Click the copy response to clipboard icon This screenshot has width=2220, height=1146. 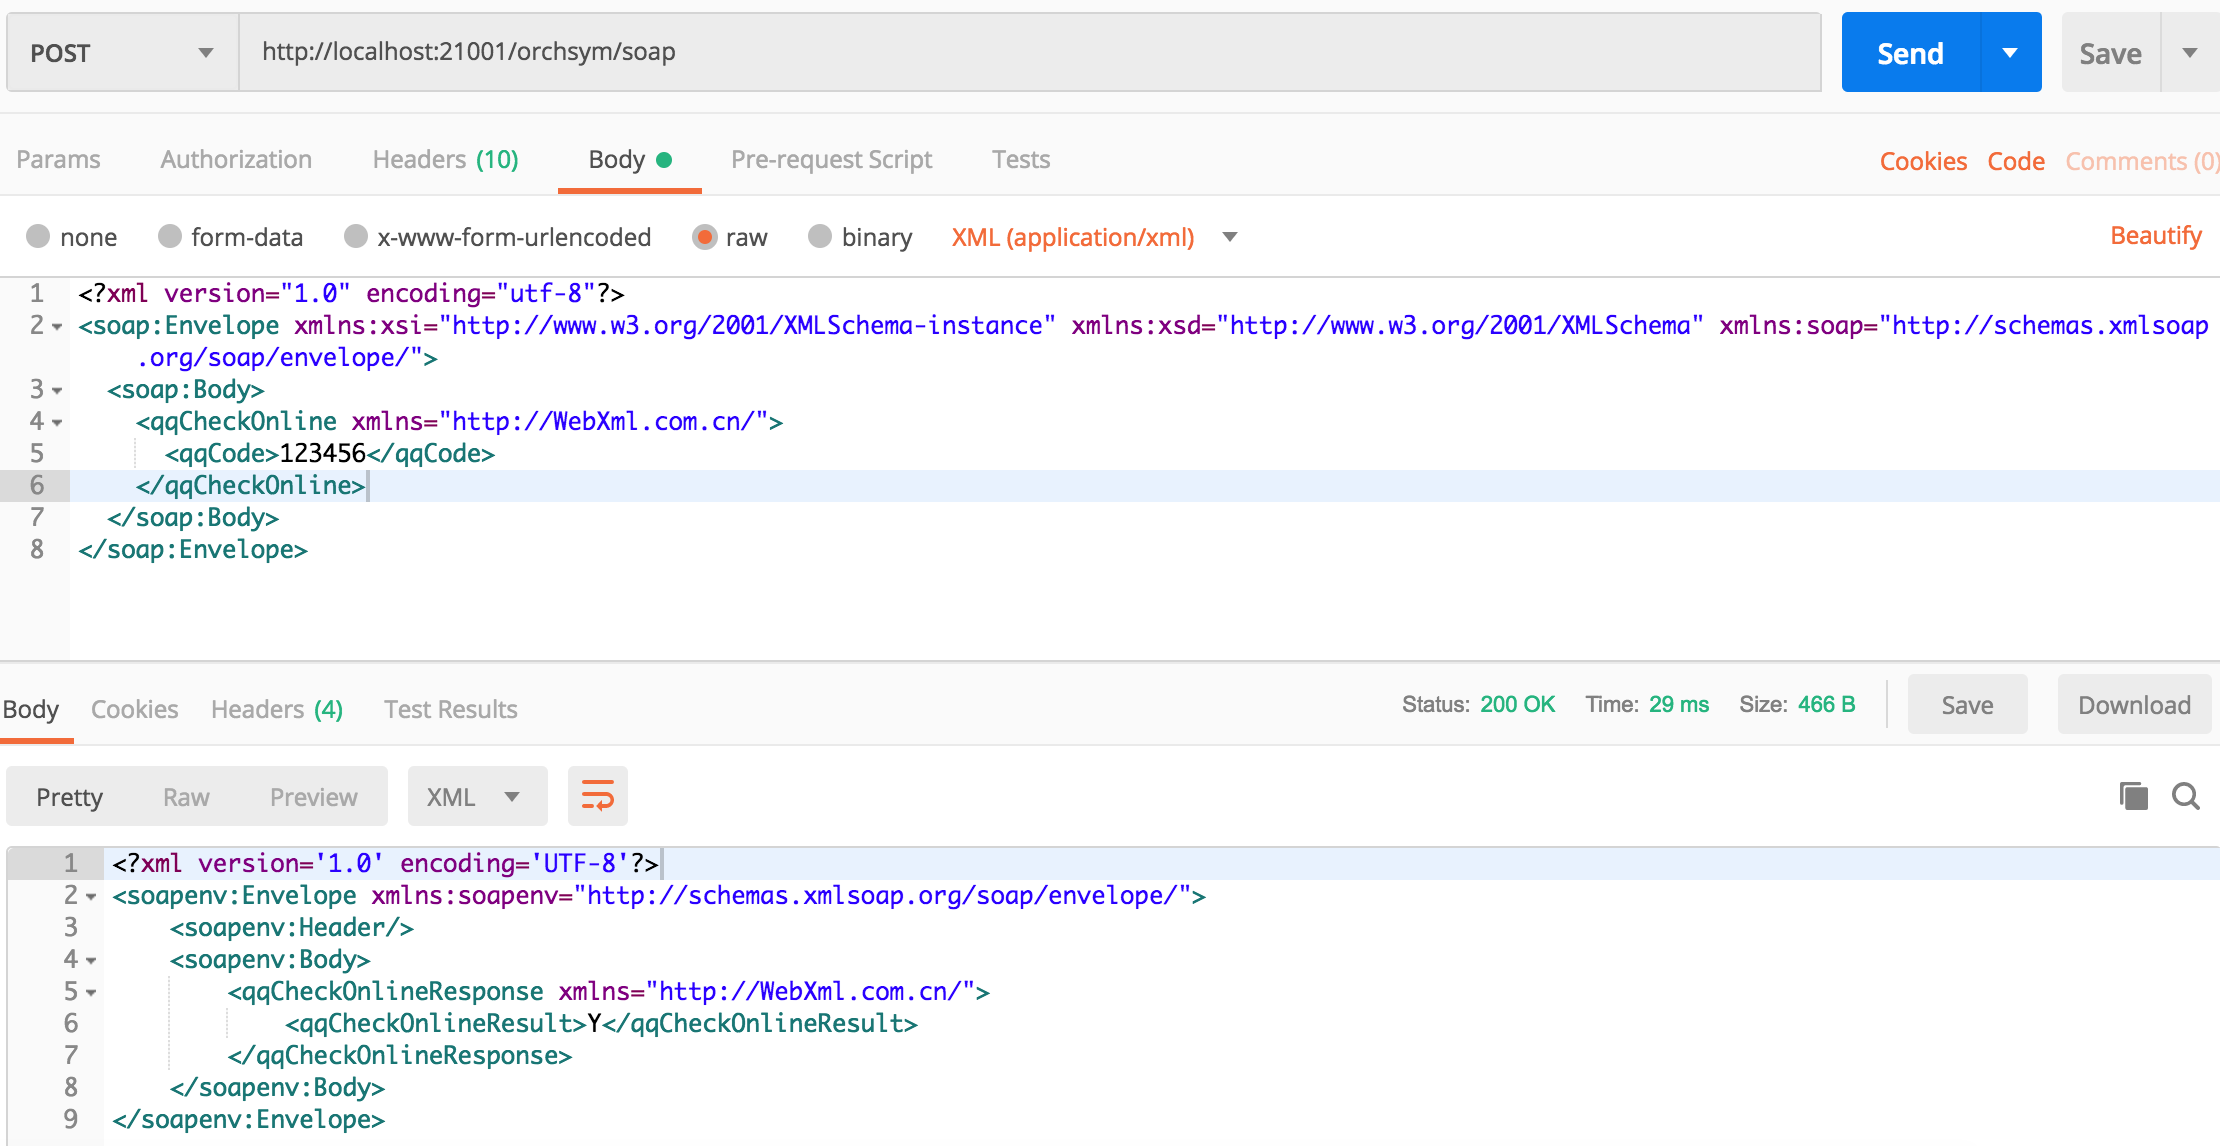click(x=2133, y=796)
